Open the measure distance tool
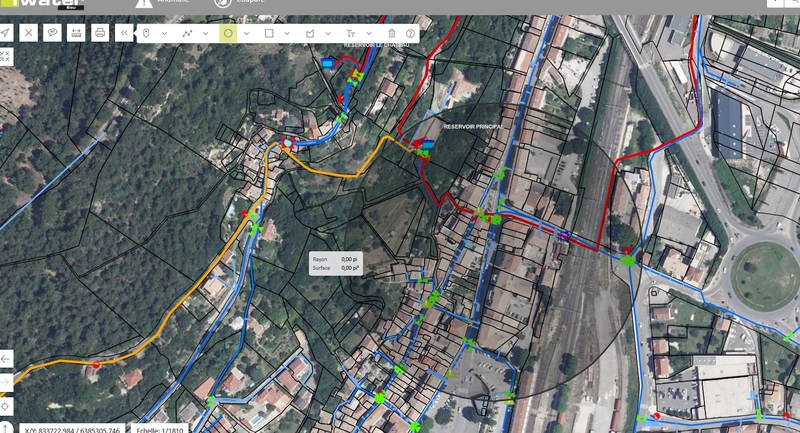This screenshot has width=800, height=433. 75,33
